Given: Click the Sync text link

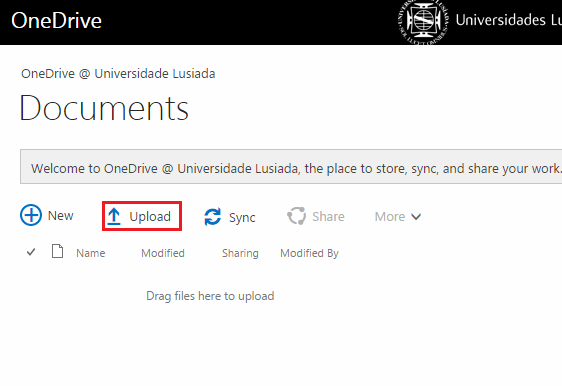Looking at the screenshot, I should click(x=242, y=218).
